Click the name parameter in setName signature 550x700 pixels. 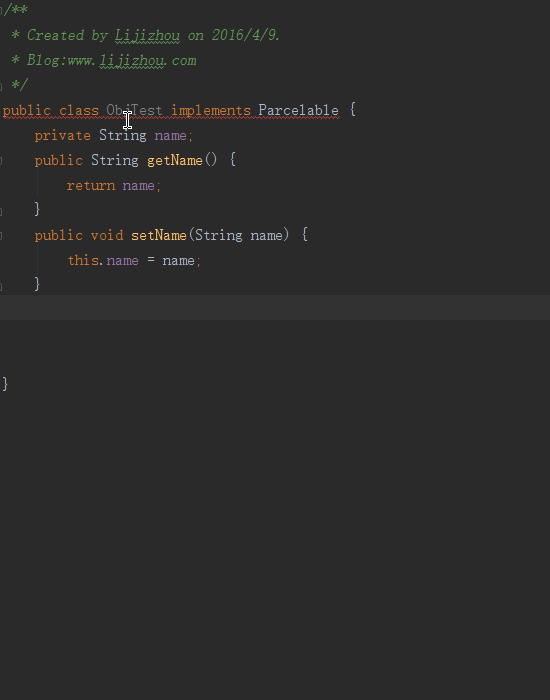267,235
